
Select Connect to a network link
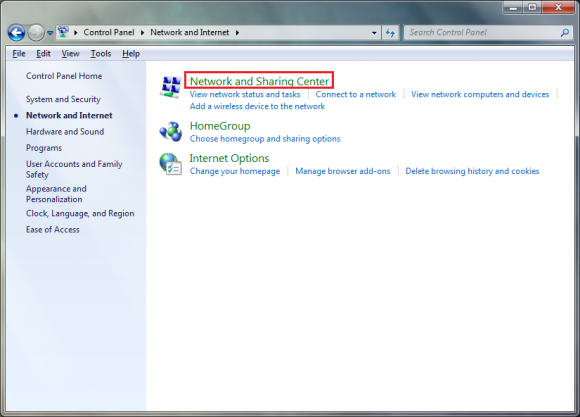(355, 94)
